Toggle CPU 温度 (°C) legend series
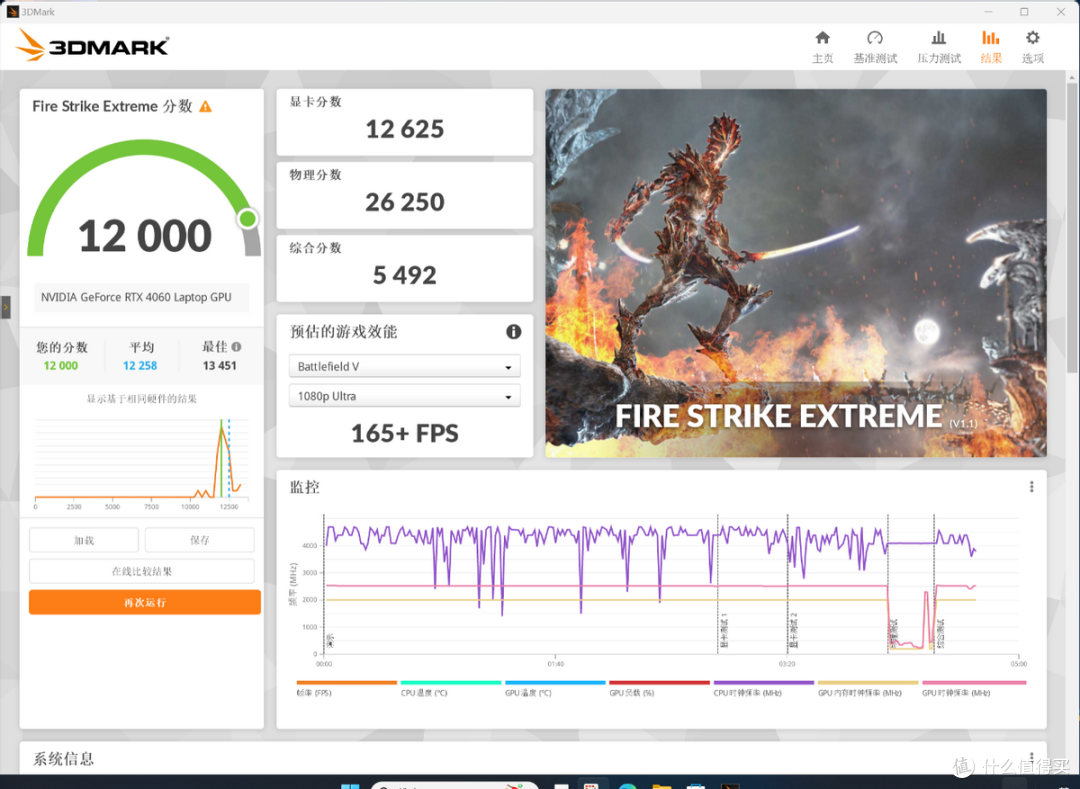The height and width of the screenshot is (789, 1080). (x=450, y=688)
